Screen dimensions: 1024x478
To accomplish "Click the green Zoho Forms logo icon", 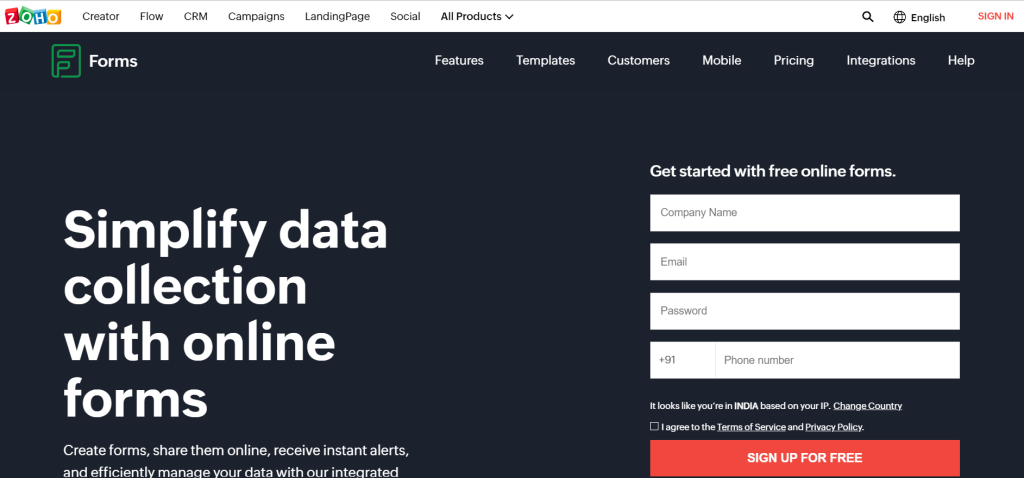I will [66, 61].
